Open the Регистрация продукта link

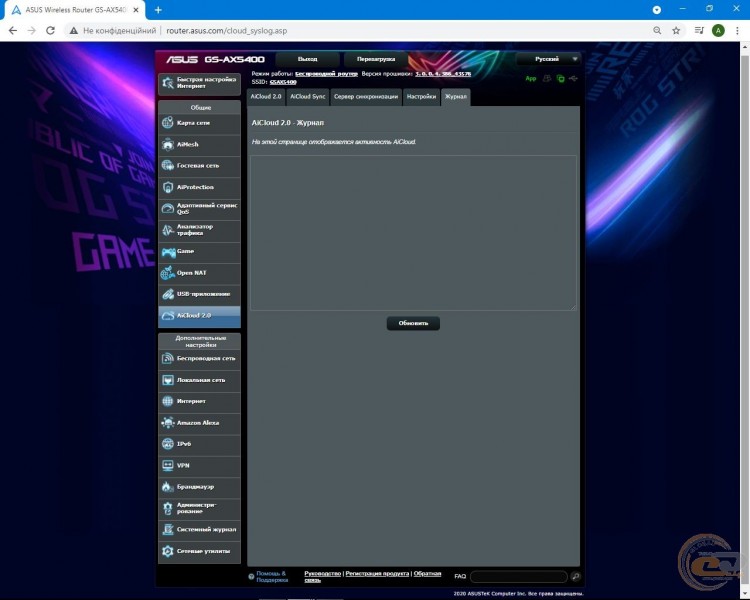pos(377,573)
